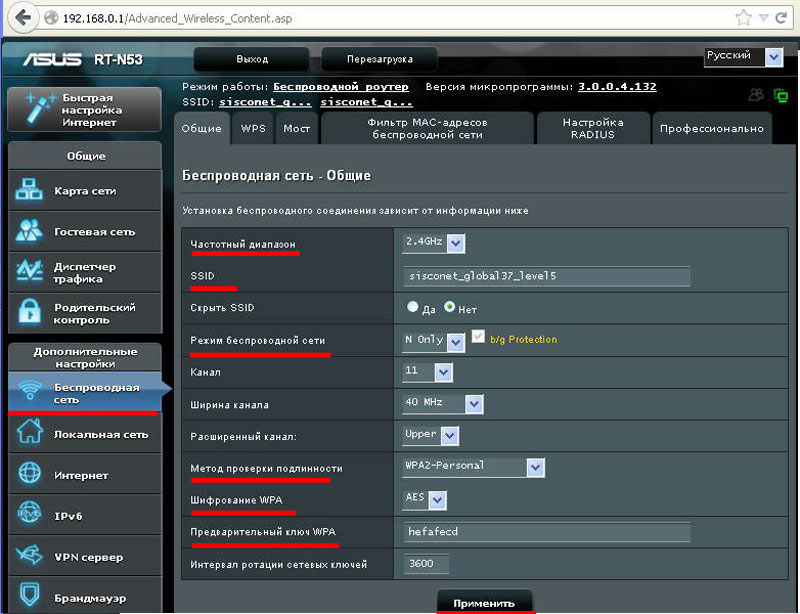Switch to the WPS tab

(253, 129)
